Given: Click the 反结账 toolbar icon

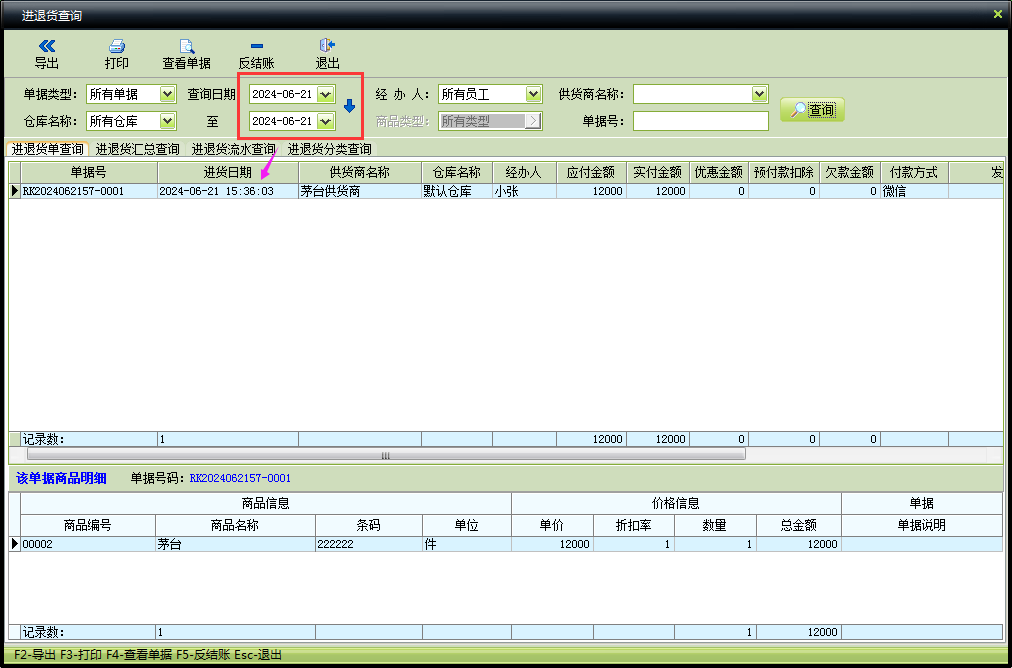Looking at the screenshot, I should point(256,47).
